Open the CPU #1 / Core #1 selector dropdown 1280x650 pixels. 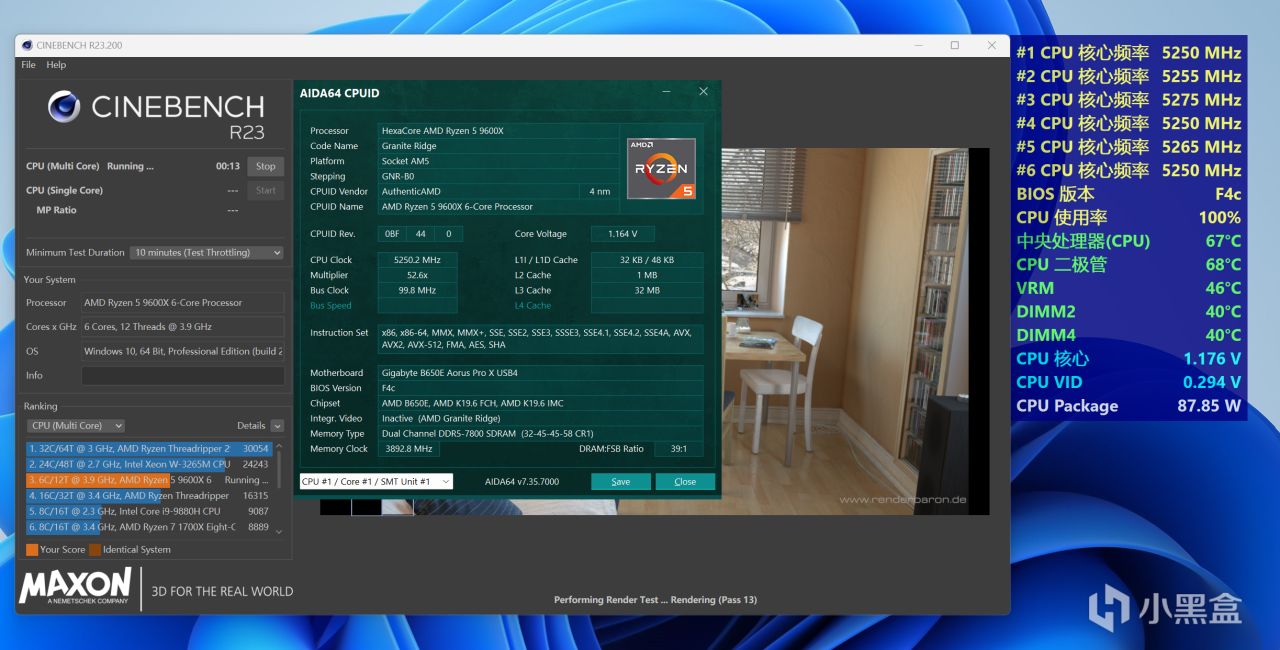pyautogui.click(x=376, y=482)
